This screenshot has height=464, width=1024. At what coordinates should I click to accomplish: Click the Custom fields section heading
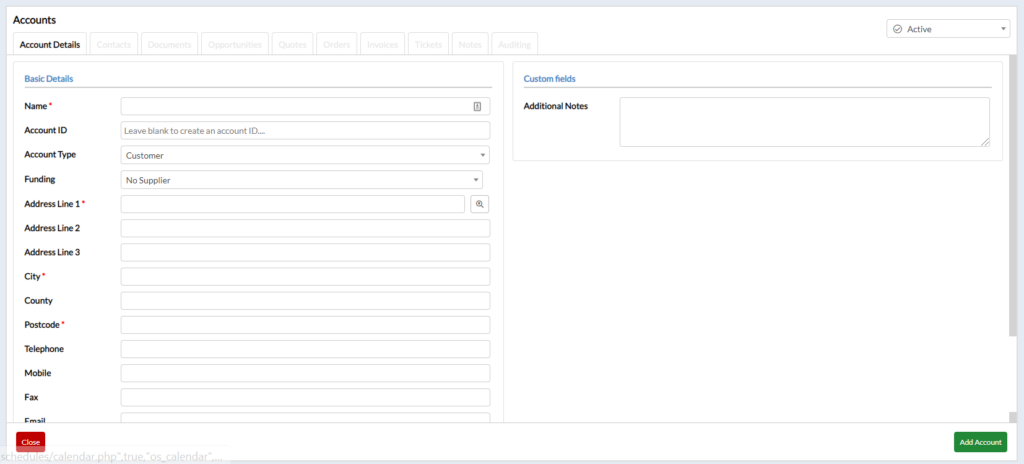tap(549, 78)
